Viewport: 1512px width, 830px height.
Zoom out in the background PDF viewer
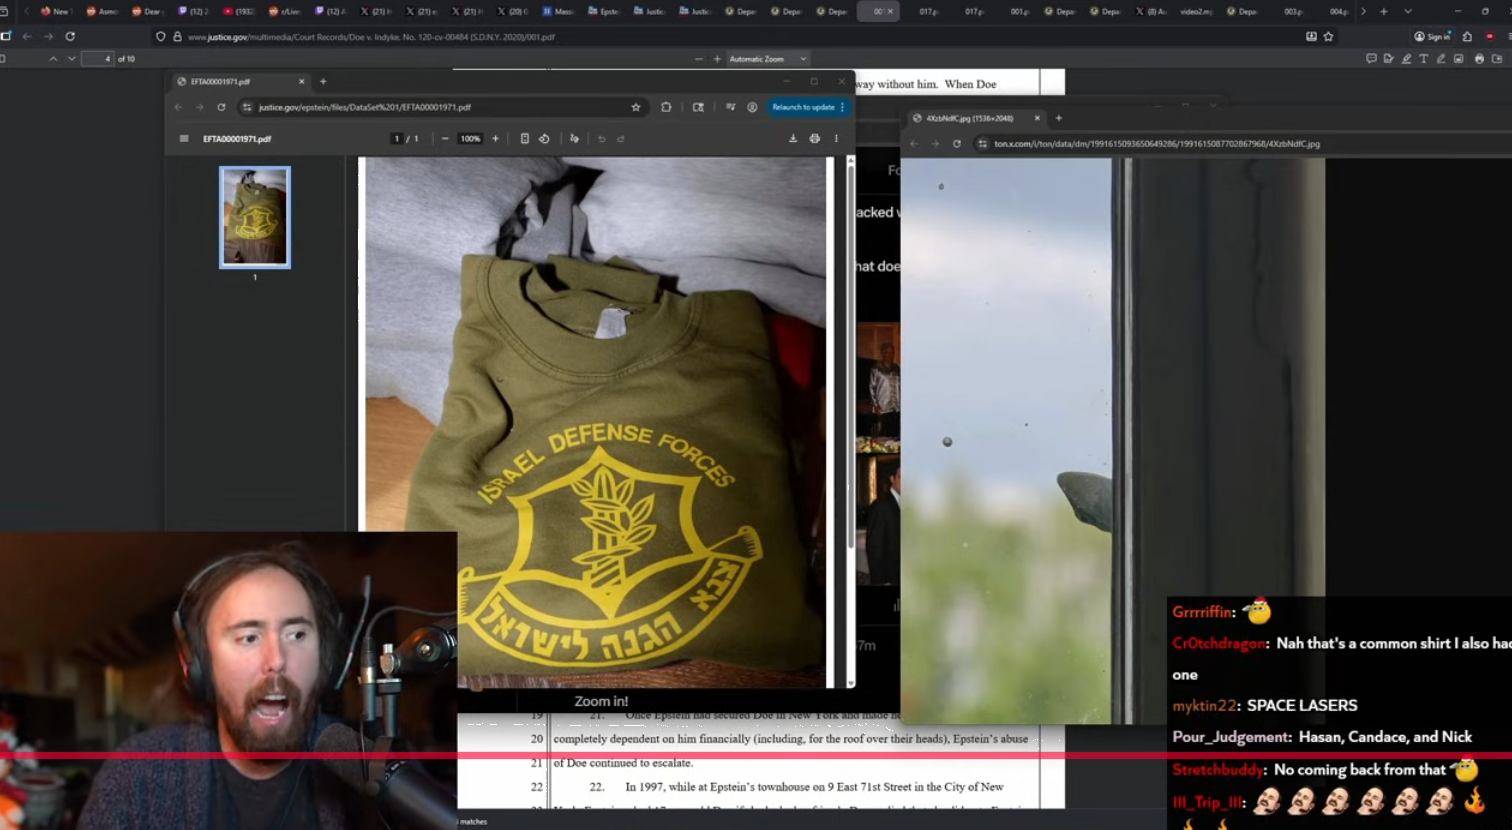click(698, 59)
